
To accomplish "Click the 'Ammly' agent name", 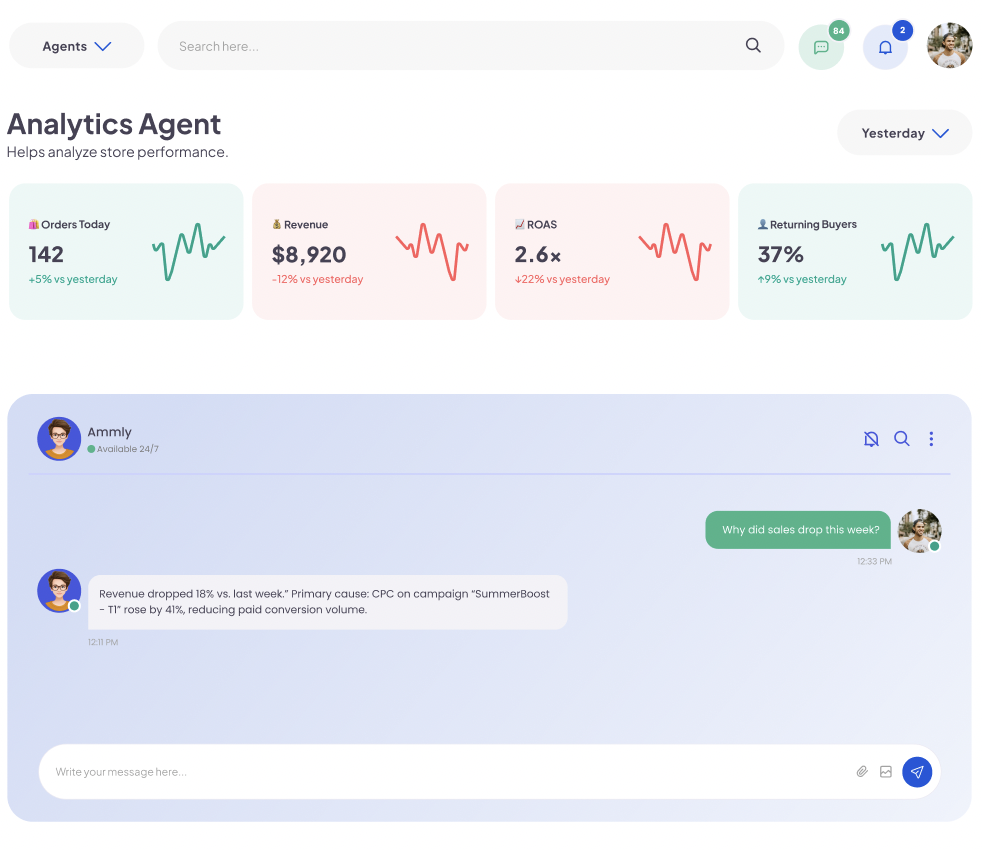I will tap(110, 432).
